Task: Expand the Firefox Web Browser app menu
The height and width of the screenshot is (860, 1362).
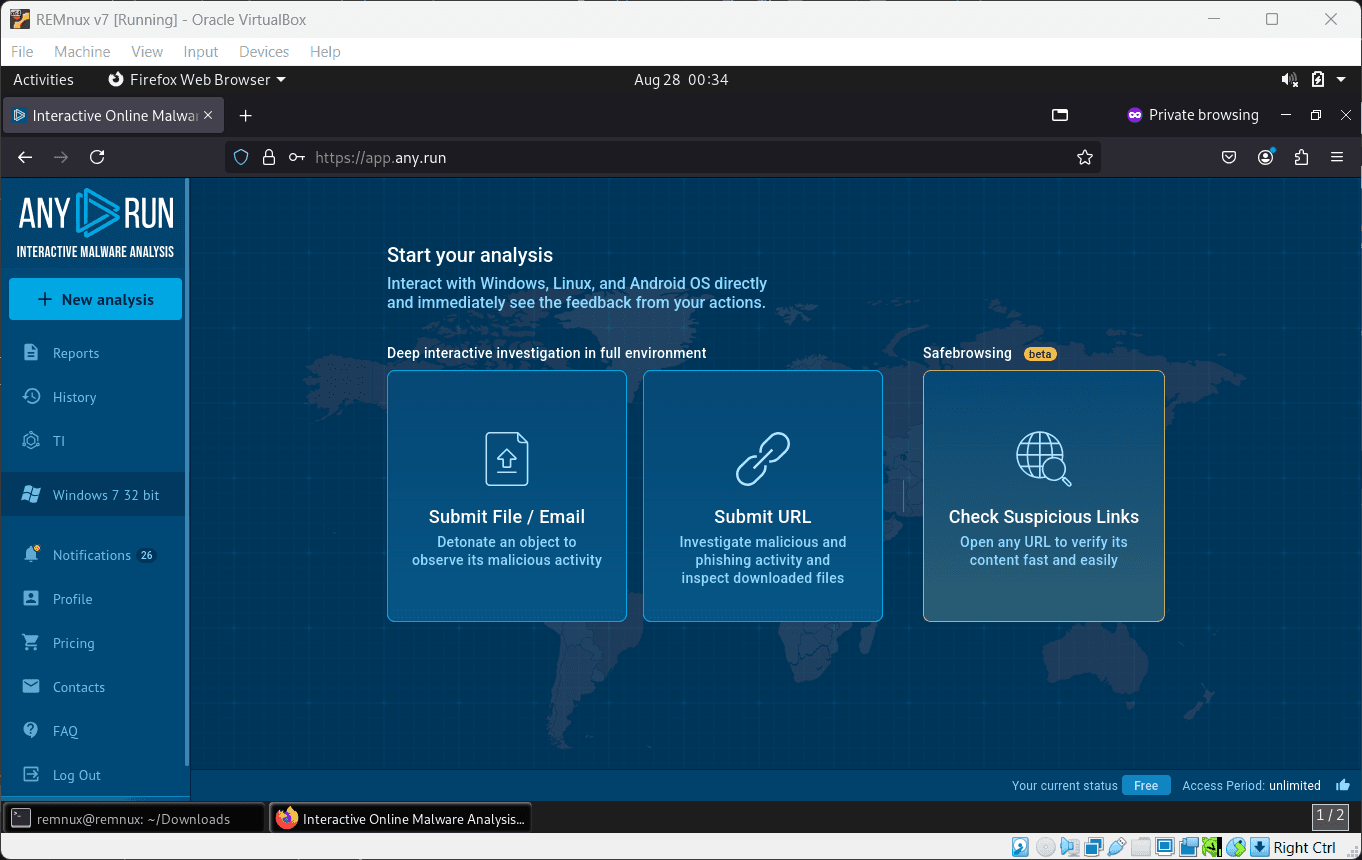Action: tap(196, 80)
